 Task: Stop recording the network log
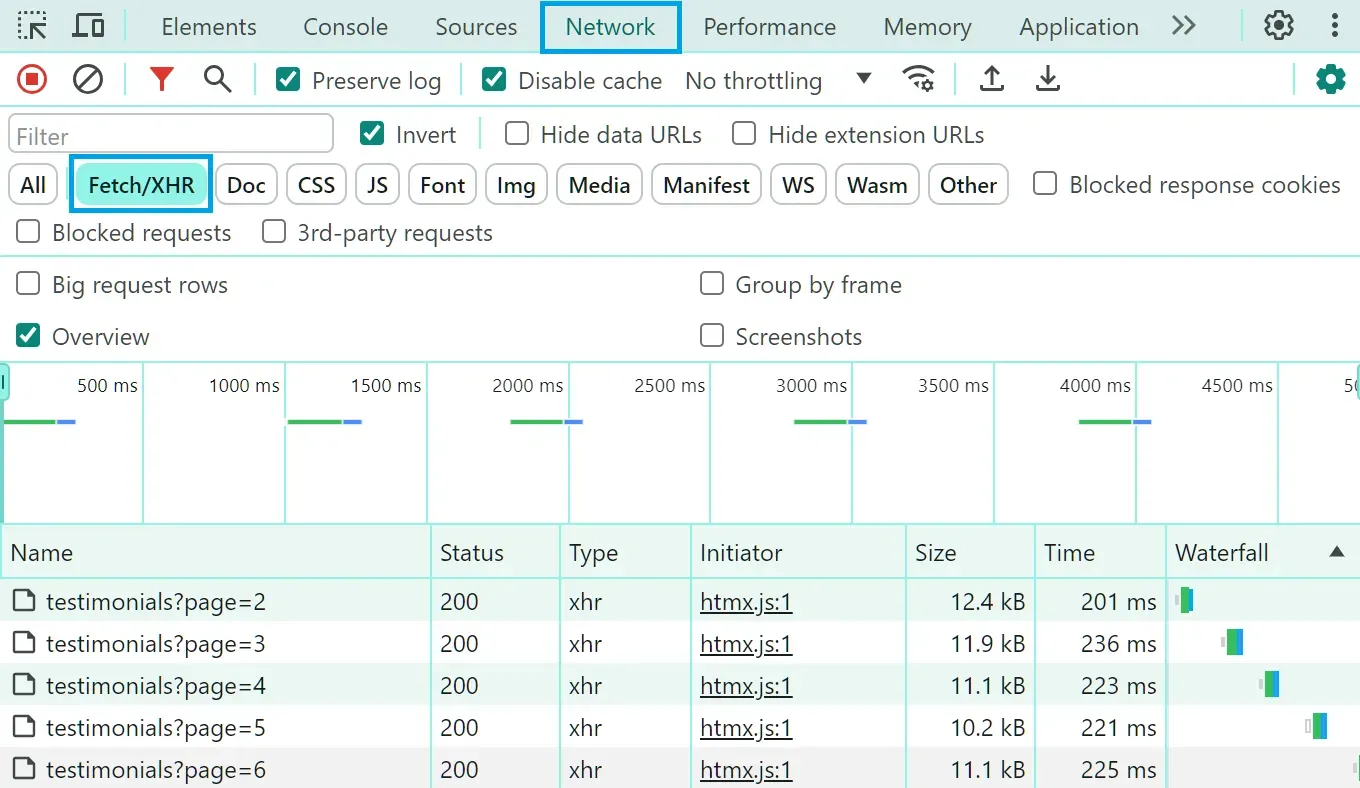pos(30,79)
